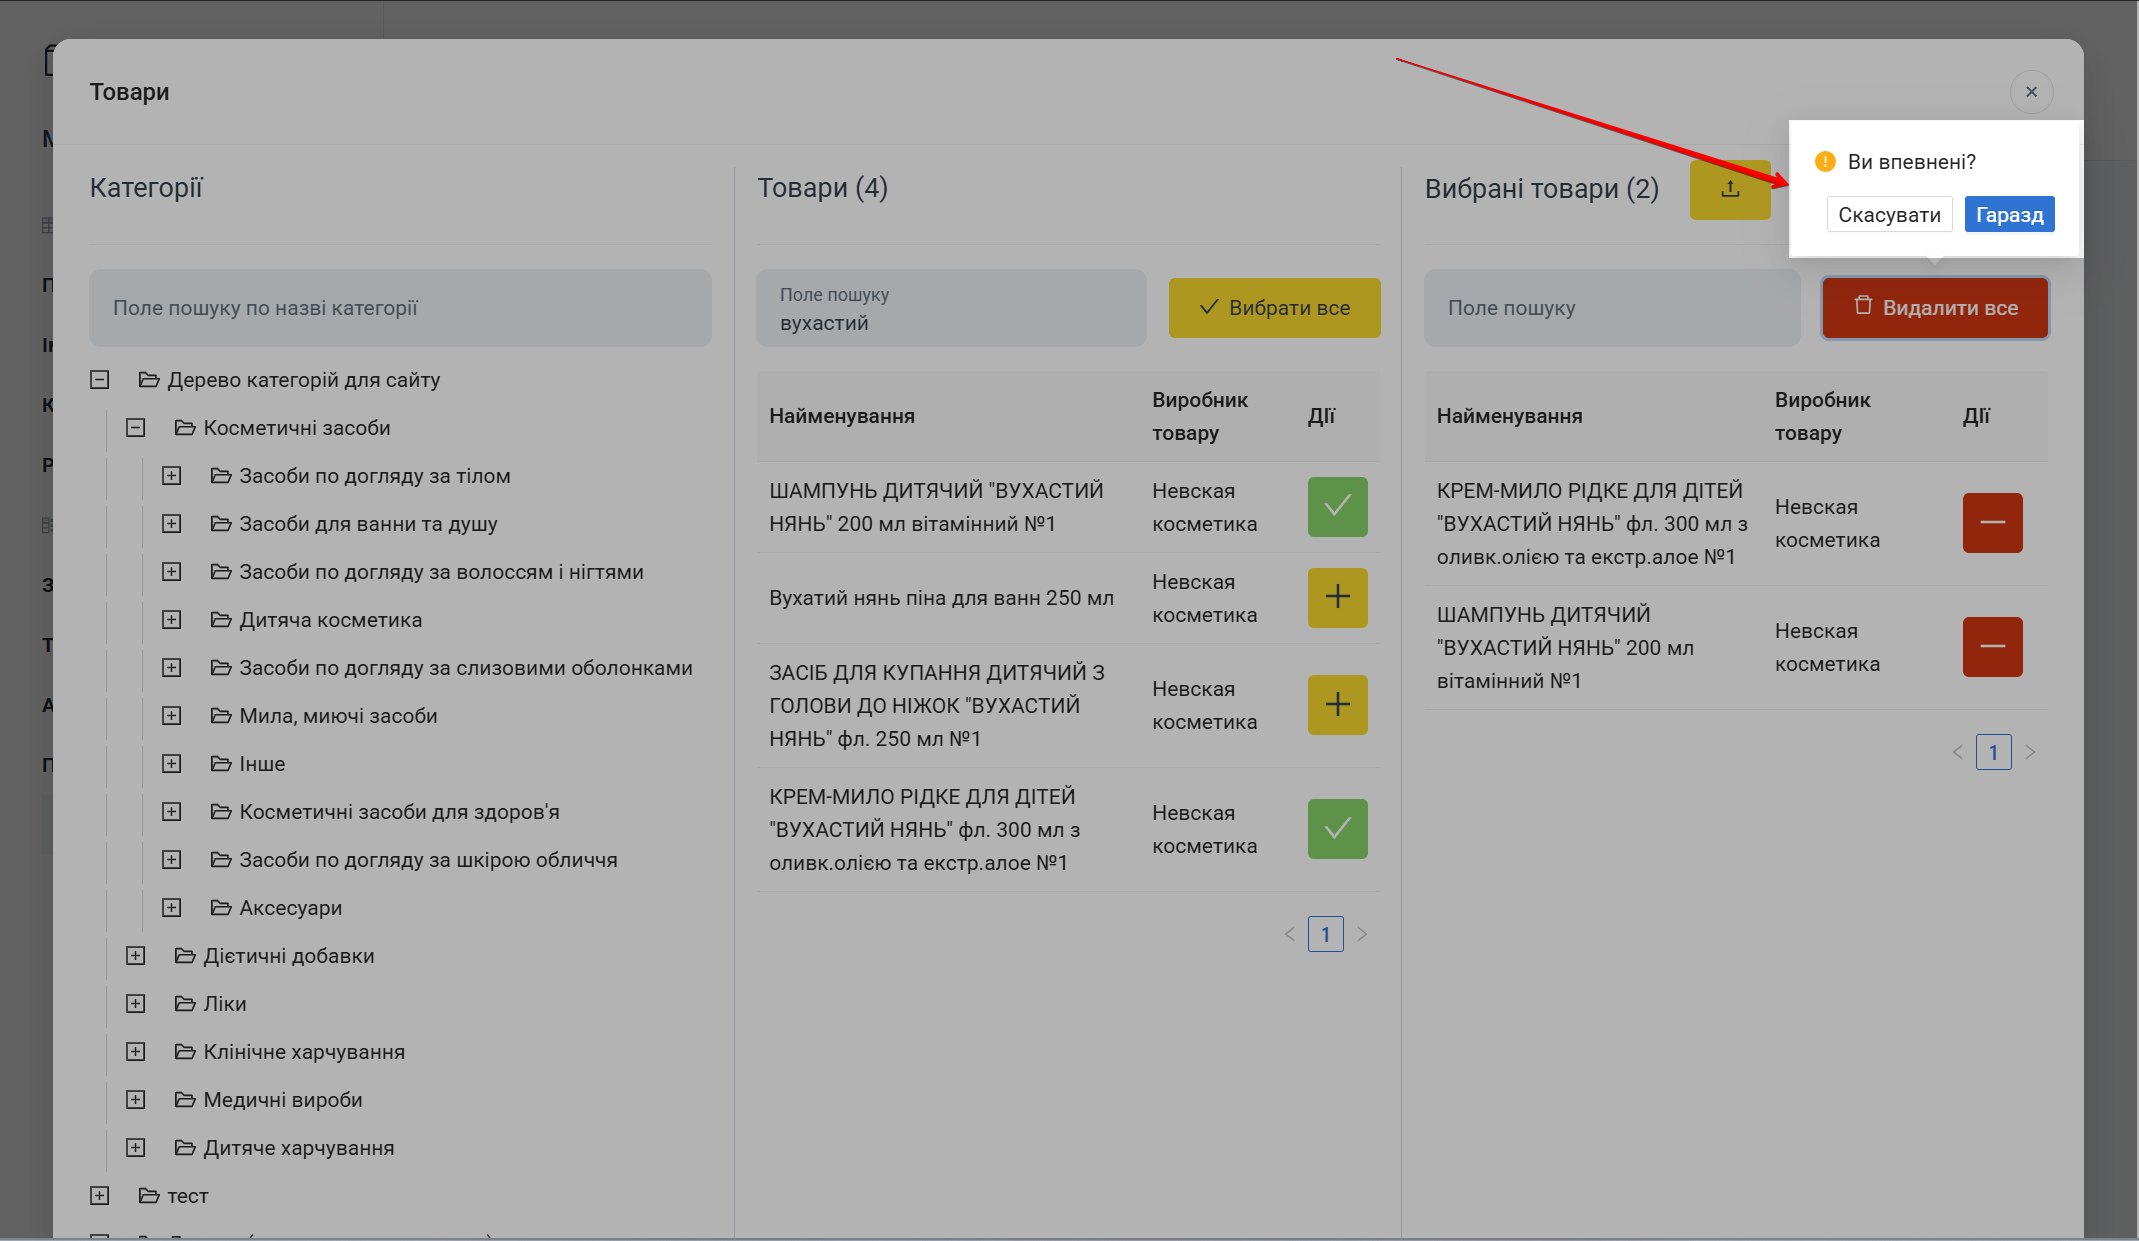The height and width of the screenshot is (1241, 2139).
Task: Close the Товари dialog
Action: (x=2031, y=92)
